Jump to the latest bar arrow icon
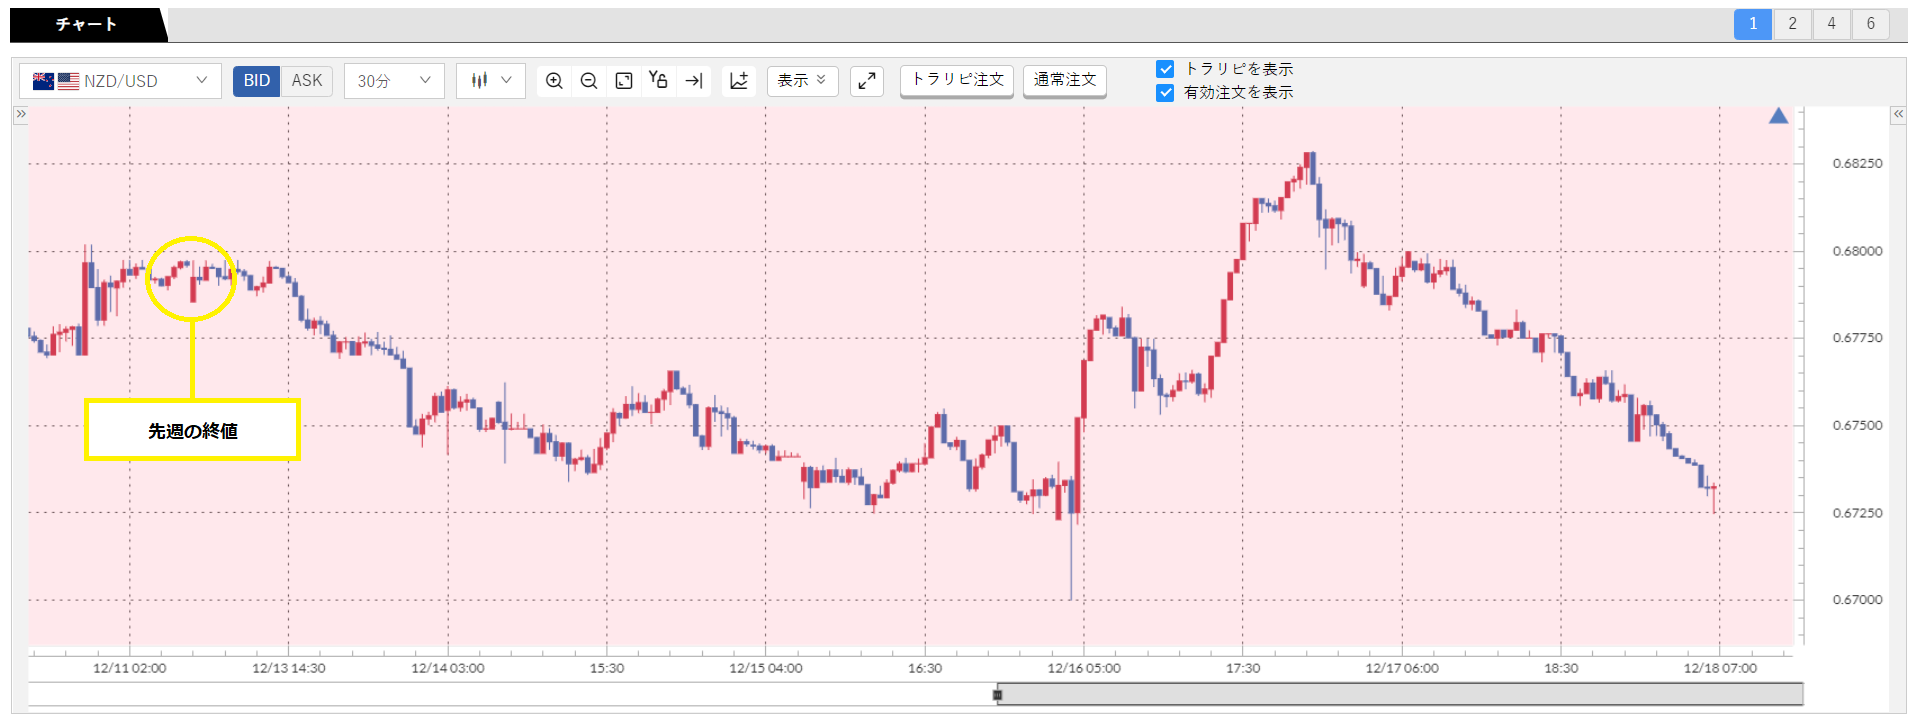 (x=694, y=81)
